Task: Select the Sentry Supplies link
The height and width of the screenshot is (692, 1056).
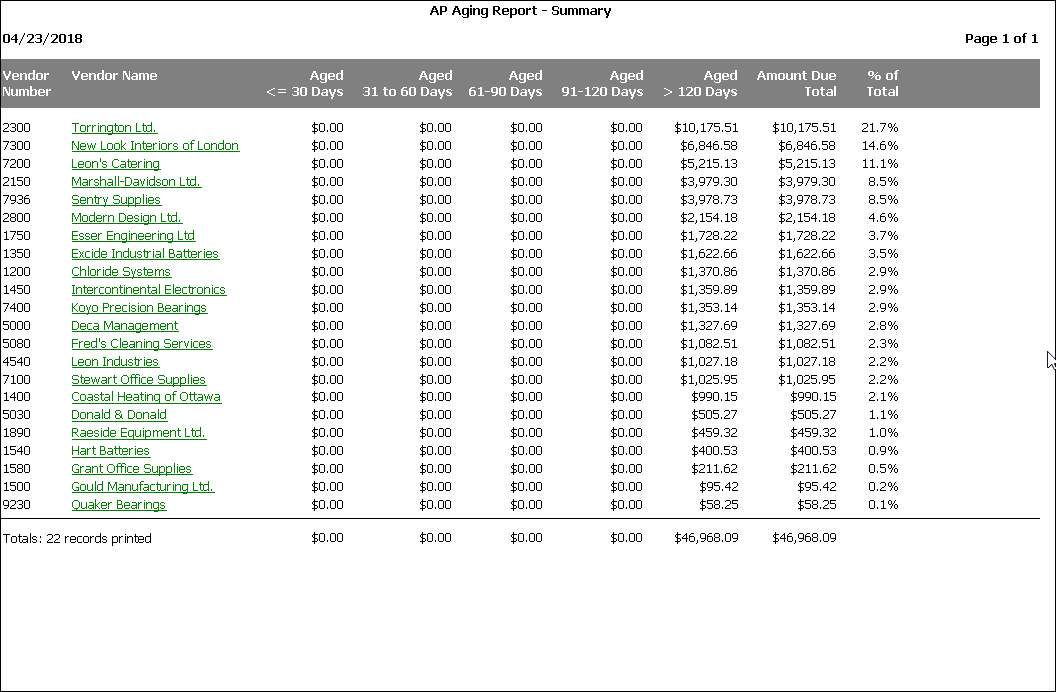Action: click(x=116, y=200)
